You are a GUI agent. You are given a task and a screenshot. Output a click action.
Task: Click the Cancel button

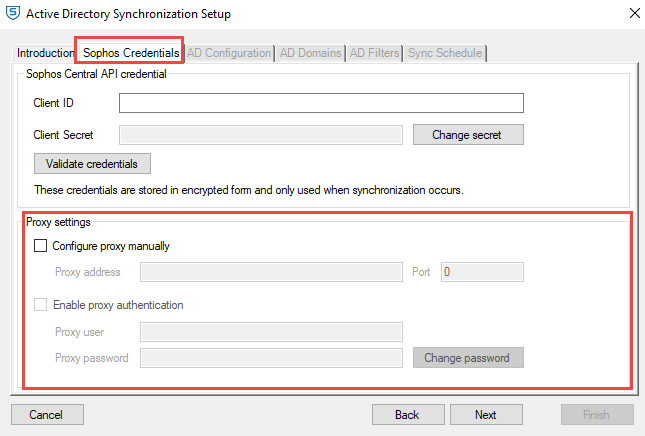tap(47, 414)
